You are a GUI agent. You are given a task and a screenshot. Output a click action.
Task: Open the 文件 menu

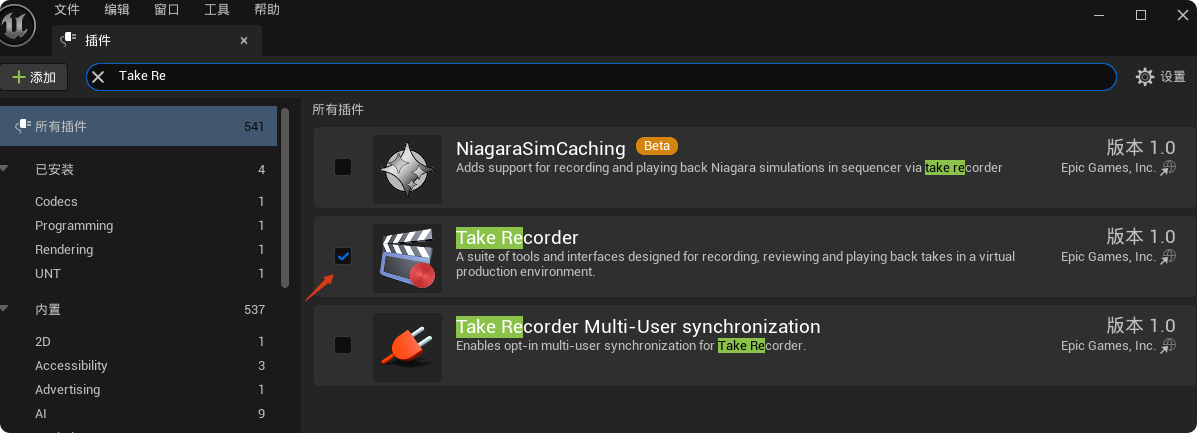[x=67, y=10]
